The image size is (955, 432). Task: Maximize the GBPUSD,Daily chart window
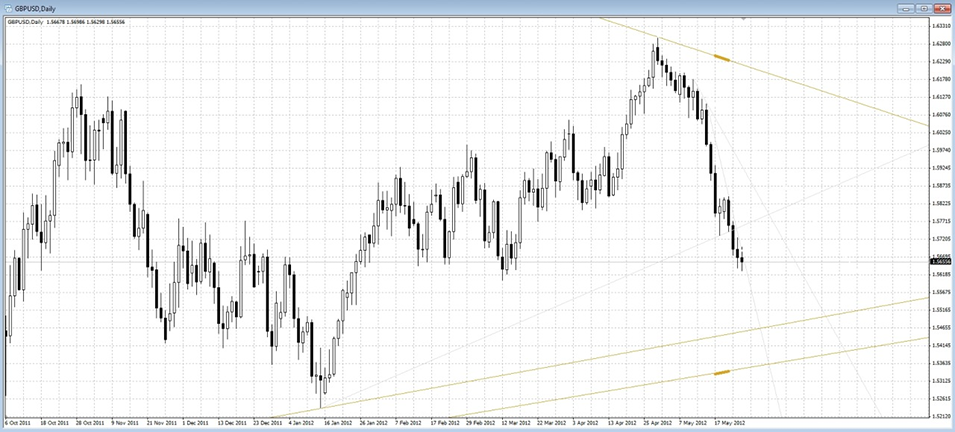(924, 7)
